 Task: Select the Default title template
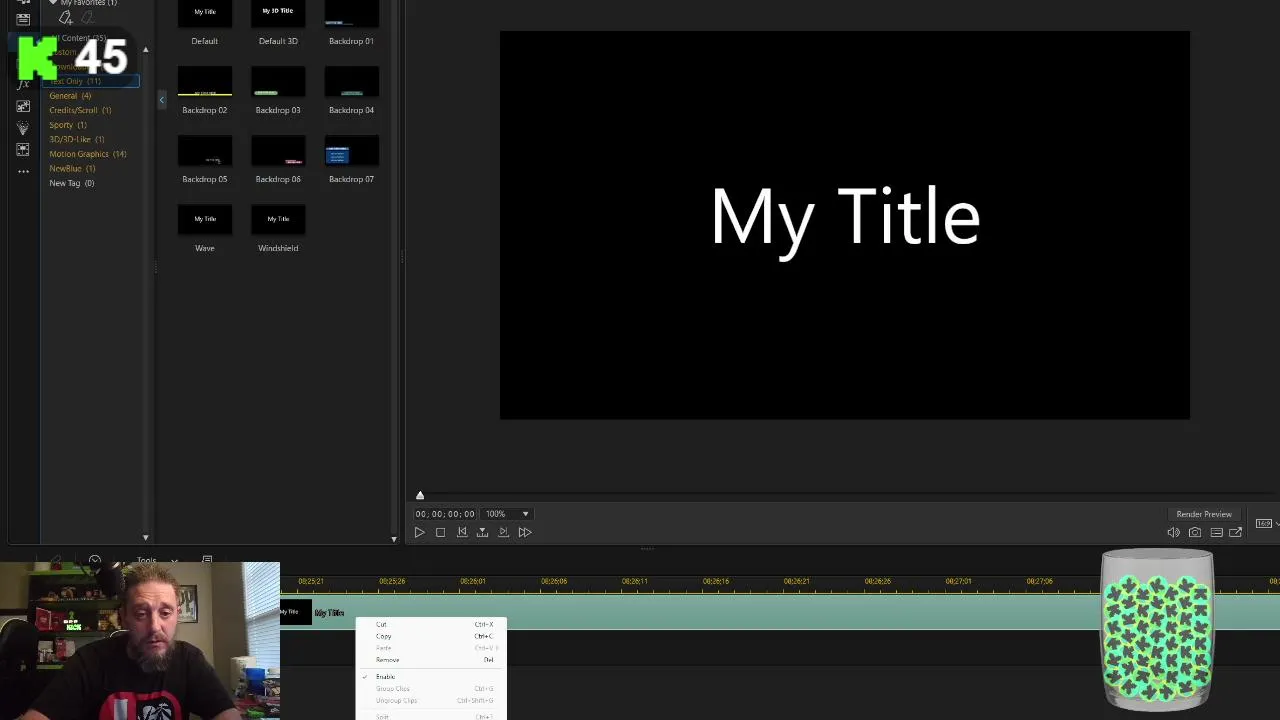tap(205, 23)
